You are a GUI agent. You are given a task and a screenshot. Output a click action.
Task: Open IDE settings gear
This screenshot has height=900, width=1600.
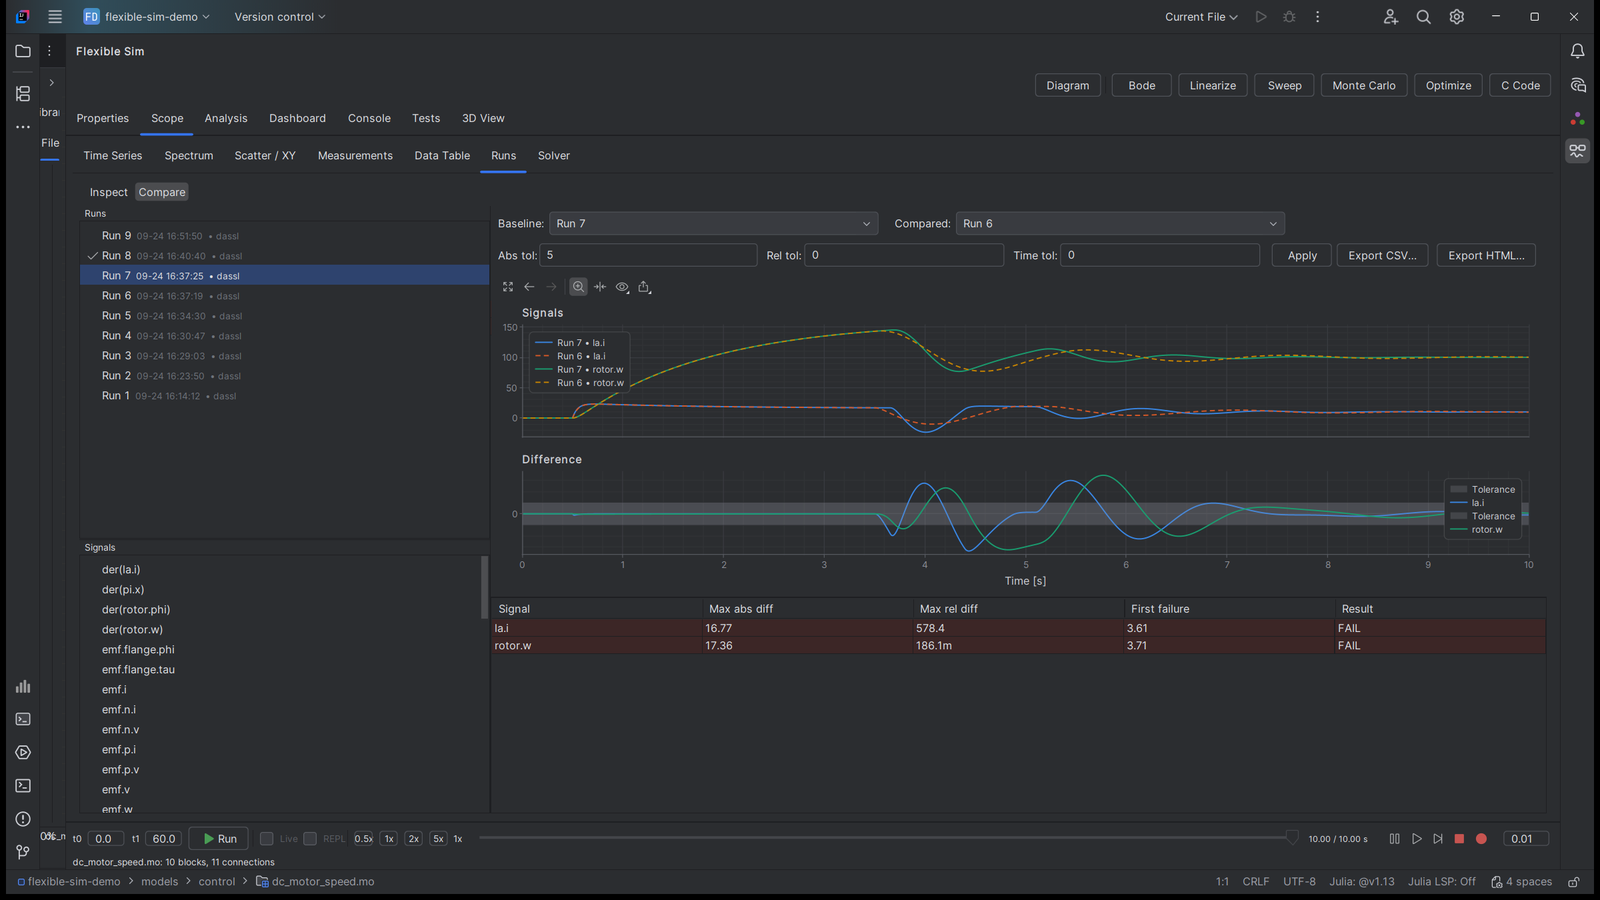point(1456,17)
